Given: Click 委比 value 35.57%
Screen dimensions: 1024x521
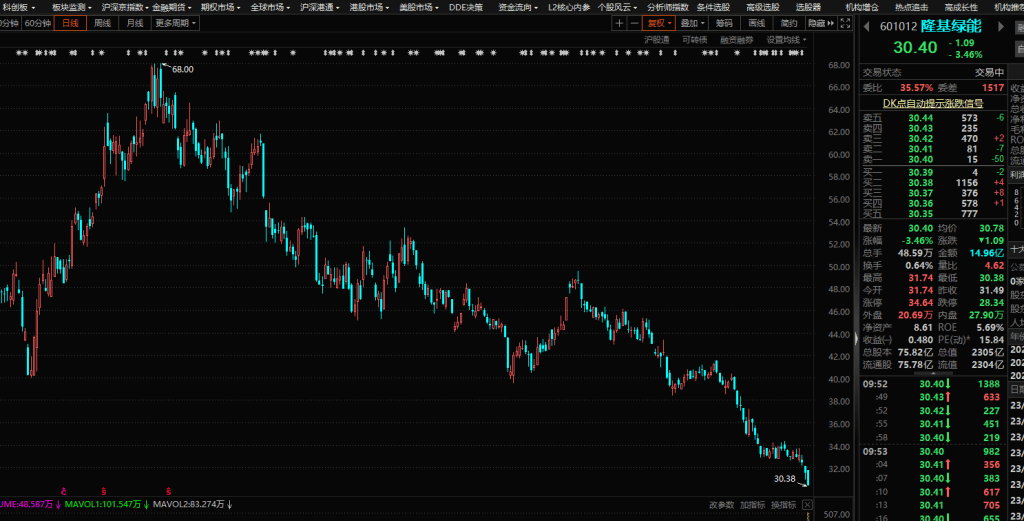Looking at the screenshot, I should (x=917, y=87).
